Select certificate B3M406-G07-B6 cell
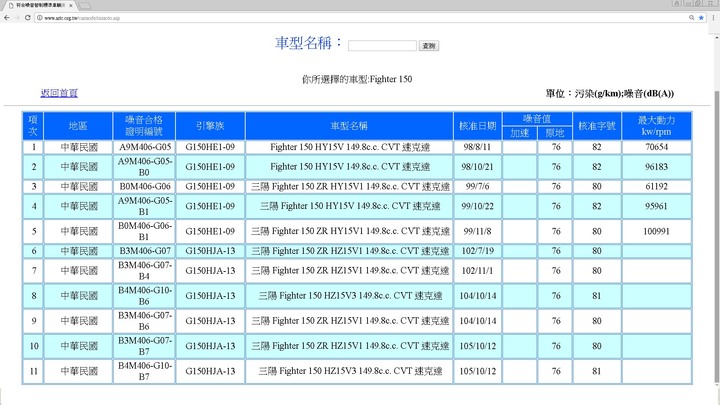The width and height of the screenshot is (720, 405). (145, 321)
